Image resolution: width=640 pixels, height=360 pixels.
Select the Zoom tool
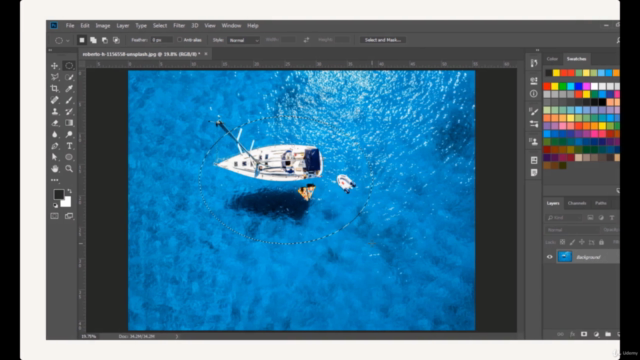point(69,169)
